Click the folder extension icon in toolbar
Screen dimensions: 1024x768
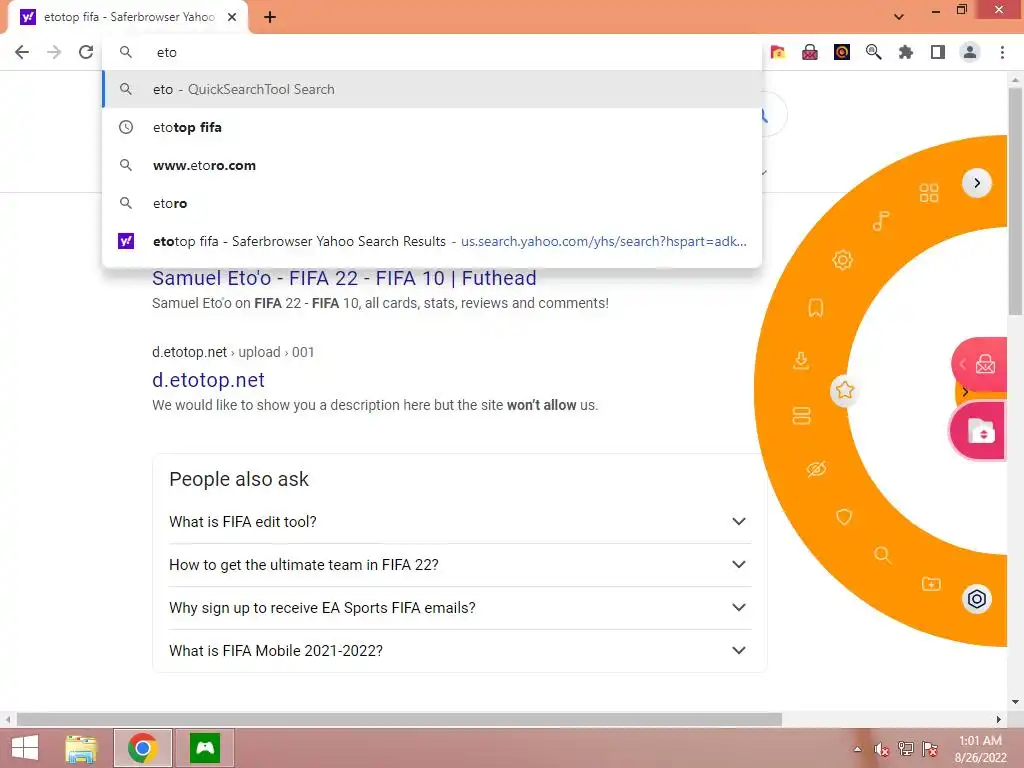[x=778, y=52]
